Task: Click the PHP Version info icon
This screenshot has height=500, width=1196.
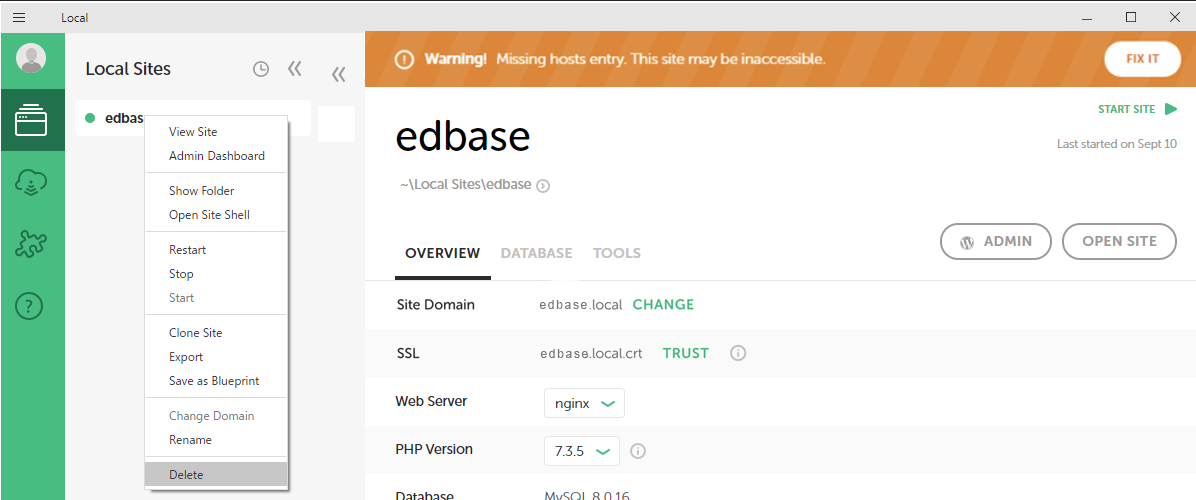Action: [x=638, y=451]
